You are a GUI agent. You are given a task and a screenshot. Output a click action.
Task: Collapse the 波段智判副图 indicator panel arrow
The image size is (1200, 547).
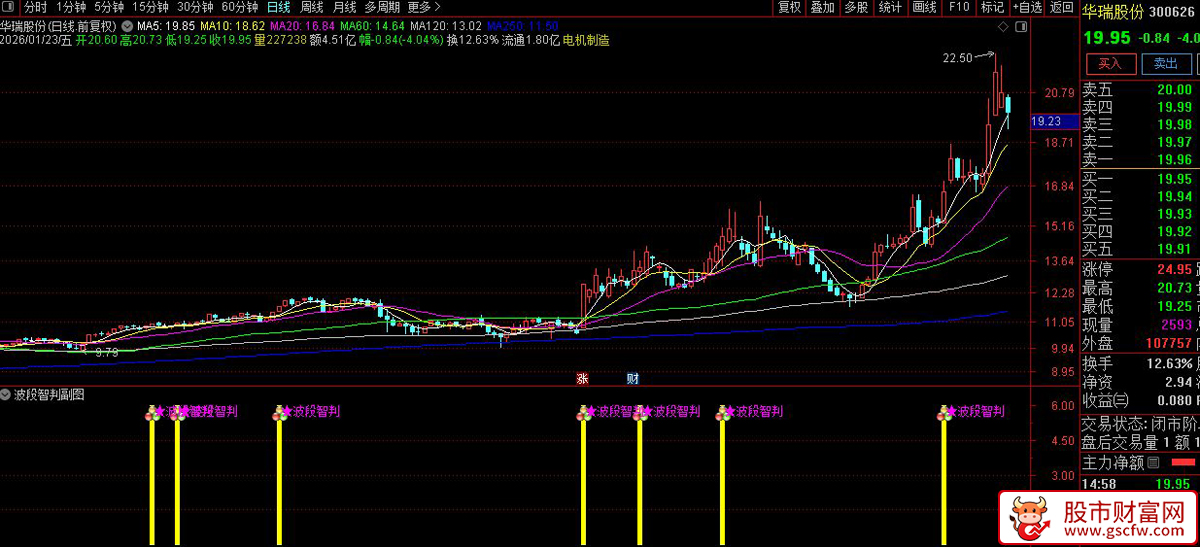coord(6,395)
